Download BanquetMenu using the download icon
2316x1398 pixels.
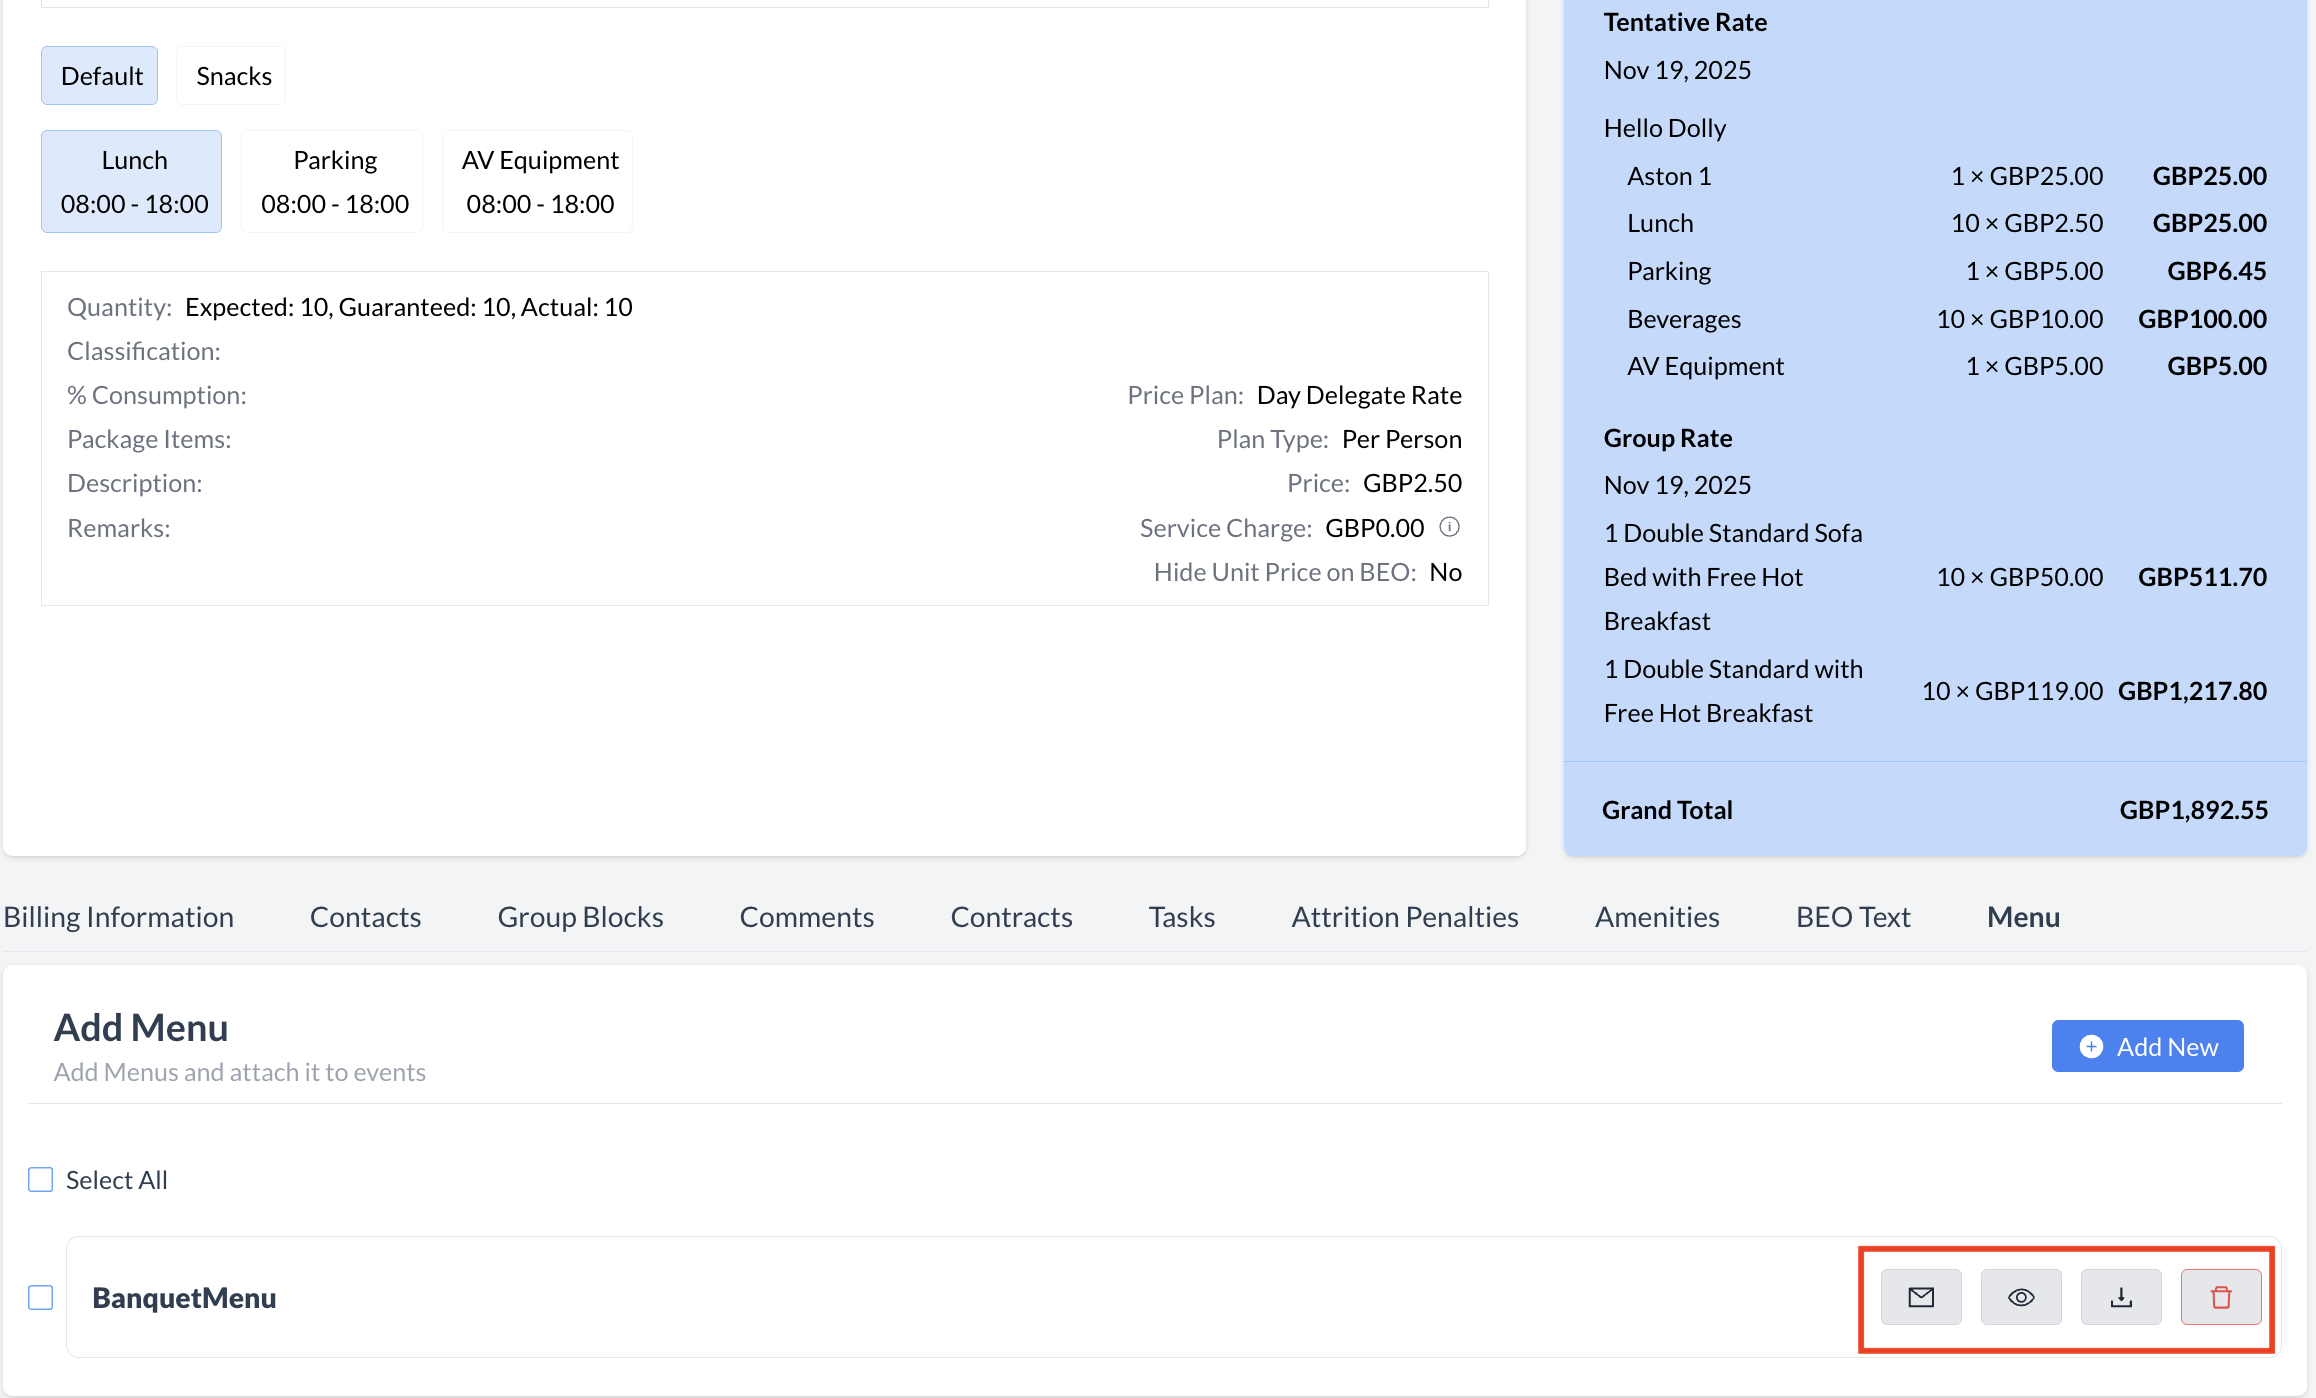click(2120, 1297)
